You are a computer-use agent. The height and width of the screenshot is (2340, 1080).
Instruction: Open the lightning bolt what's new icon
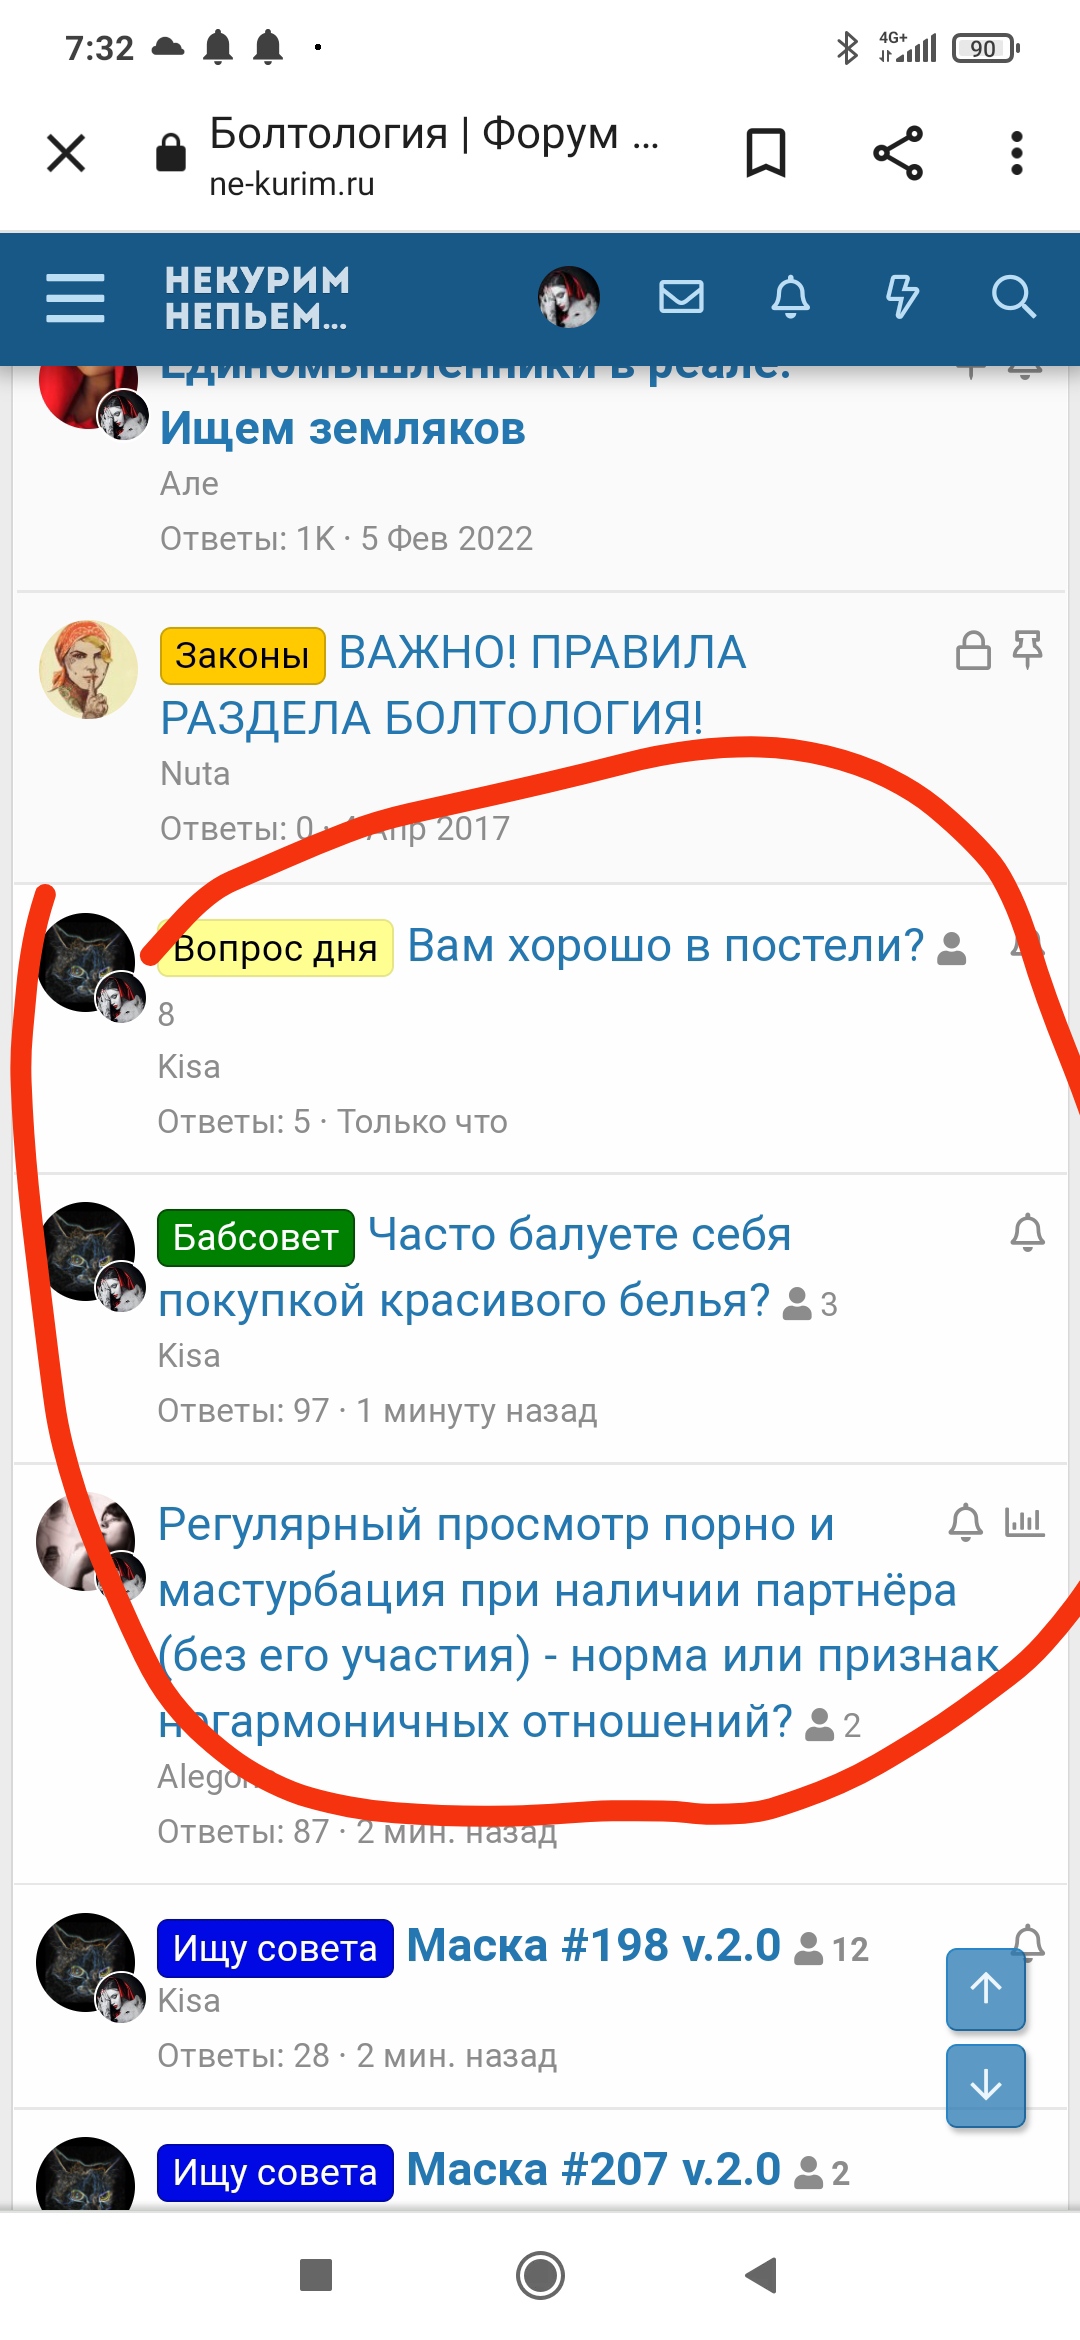click(902, 297)
